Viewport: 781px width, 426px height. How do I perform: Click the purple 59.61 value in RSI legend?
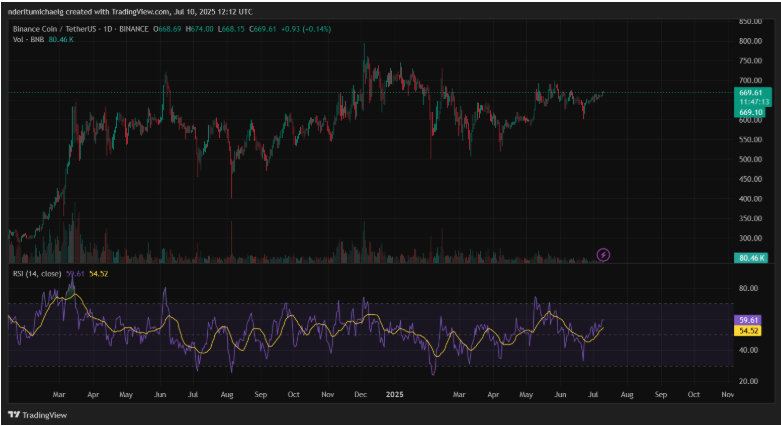pos(75,274)
